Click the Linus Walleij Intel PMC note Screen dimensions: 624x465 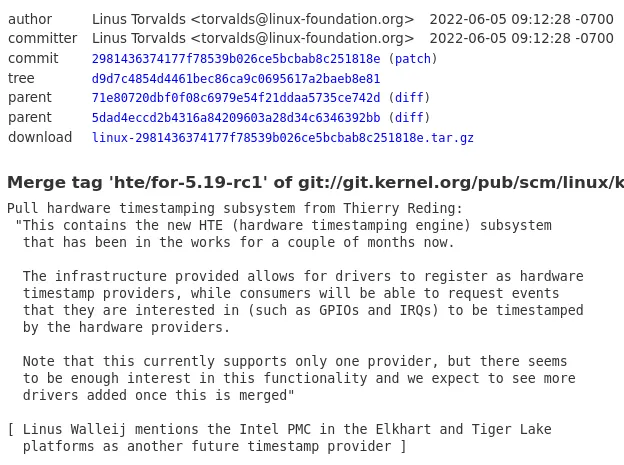tap(279, 438)
